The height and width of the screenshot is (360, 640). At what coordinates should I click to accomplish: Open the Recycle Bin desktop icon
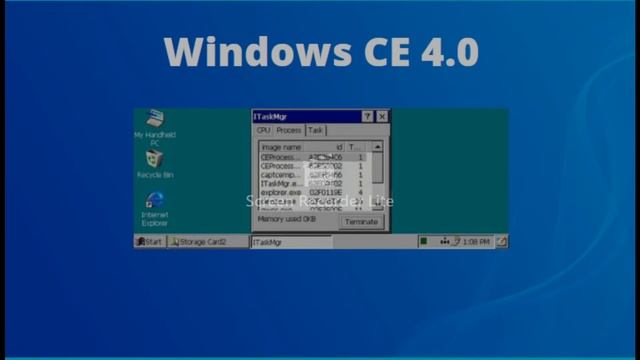[155, 164]
